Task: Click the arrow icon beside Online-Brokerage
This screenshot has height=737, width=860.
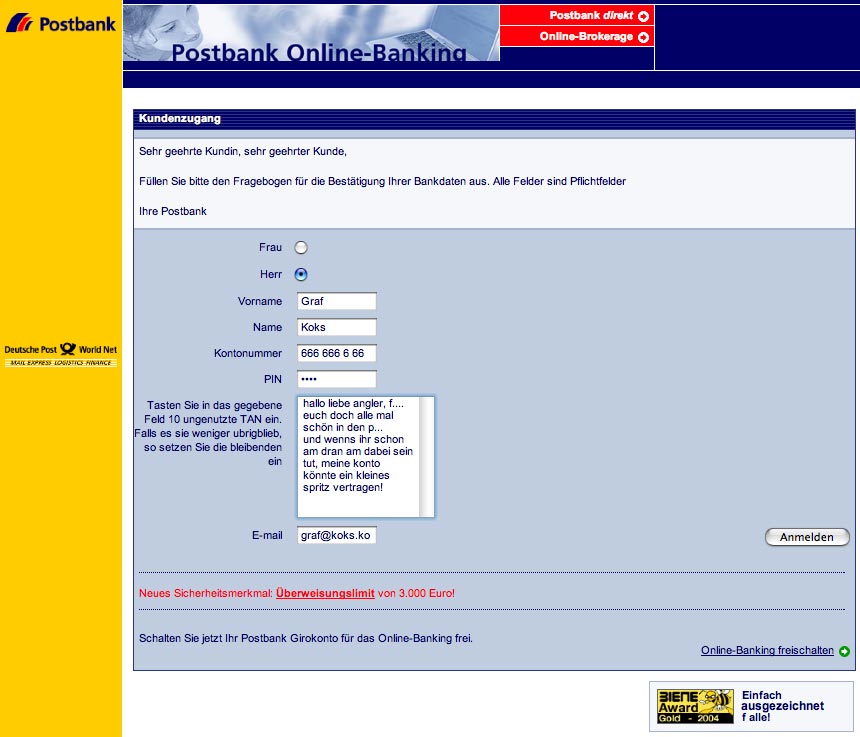Action: 643,37
